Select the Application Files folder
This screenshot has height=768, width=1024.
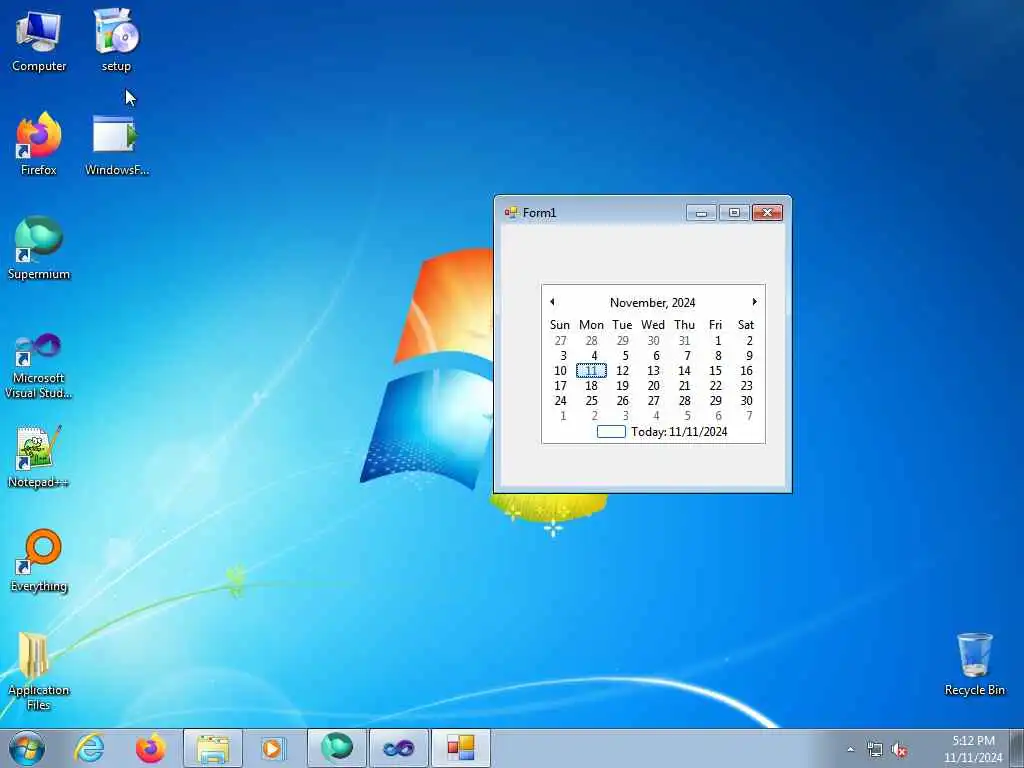[39, 671]
